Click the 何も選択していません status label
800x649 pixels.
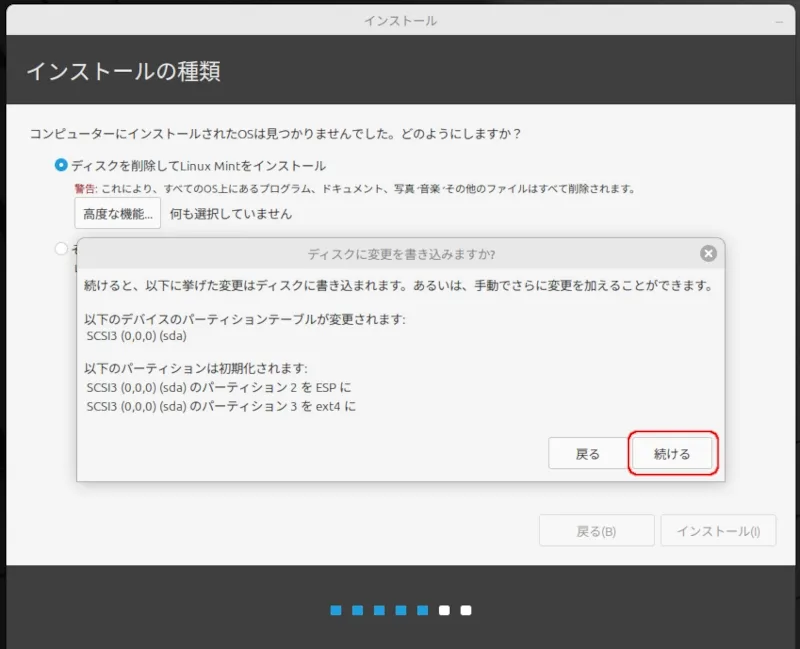click(x=231, y=213)
